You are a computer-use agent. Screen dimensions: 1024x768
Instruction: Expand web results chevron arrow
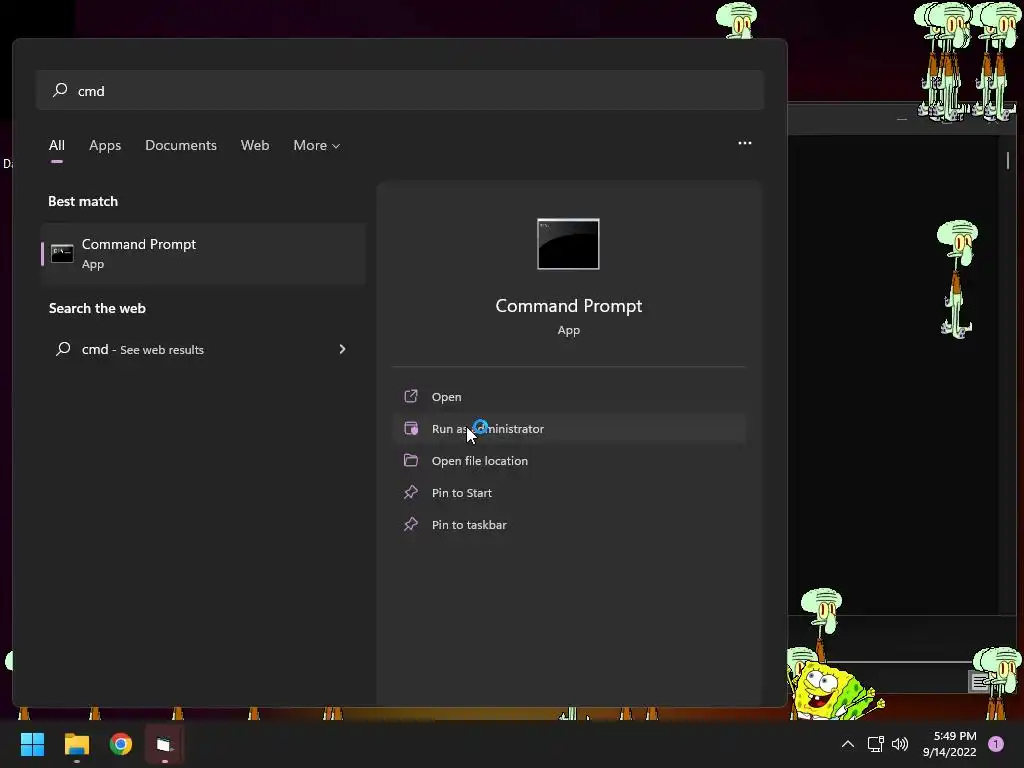point(342,349)
